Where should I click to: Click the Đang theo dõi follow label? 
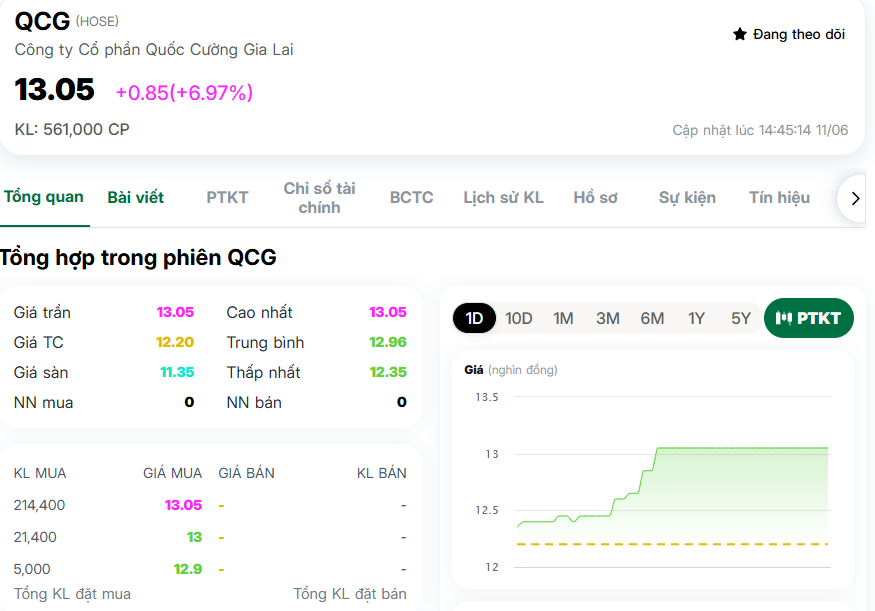(799, 35)
